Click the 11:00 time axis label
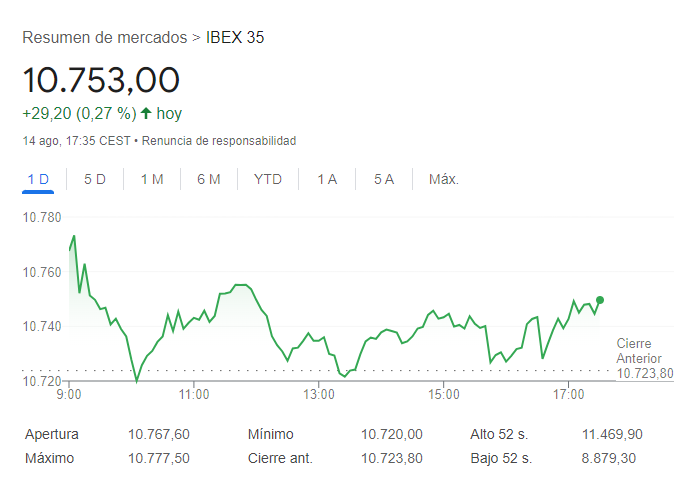Screen dimensions: 694x480 [194, 396]
